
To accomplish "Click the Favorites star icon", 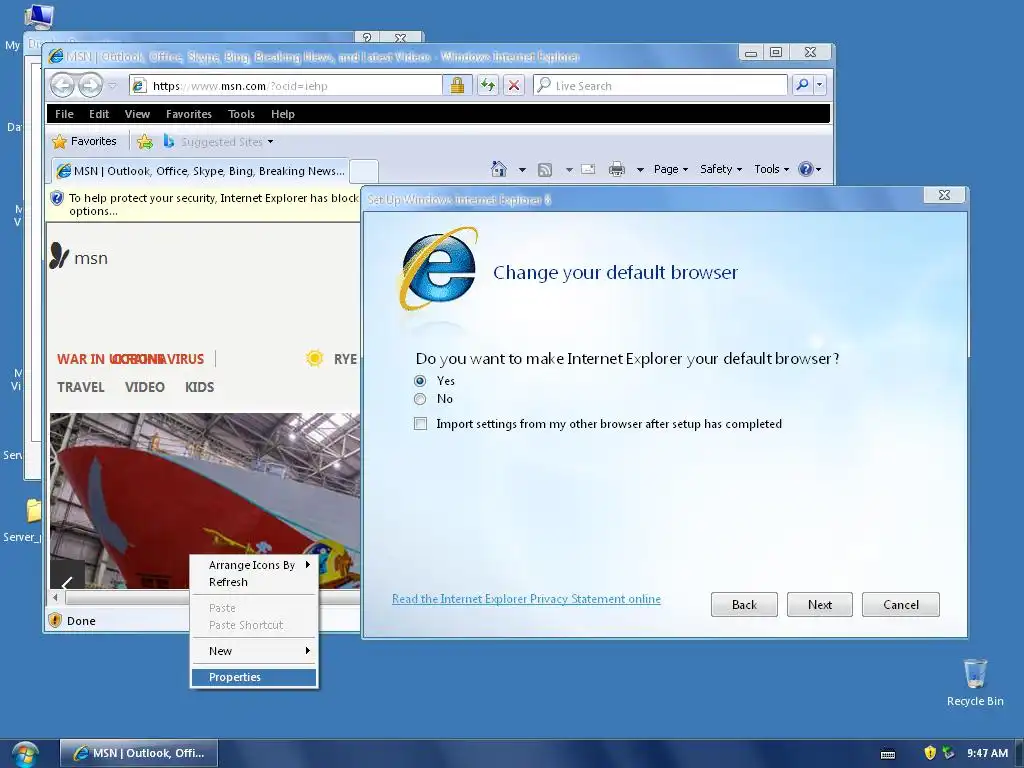I will pyautogui.click(x=59, y=141).
